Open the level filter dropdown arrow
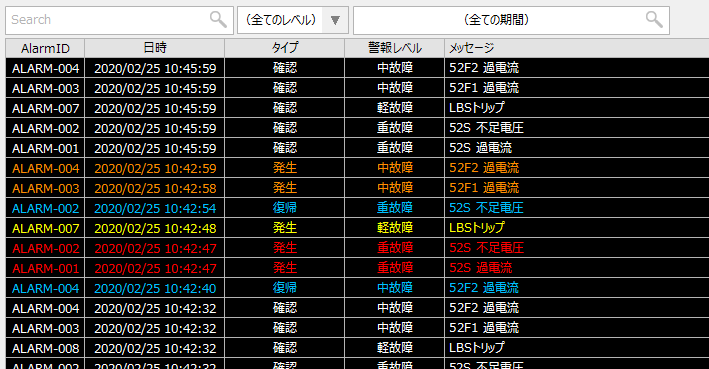 click(335, 20)
